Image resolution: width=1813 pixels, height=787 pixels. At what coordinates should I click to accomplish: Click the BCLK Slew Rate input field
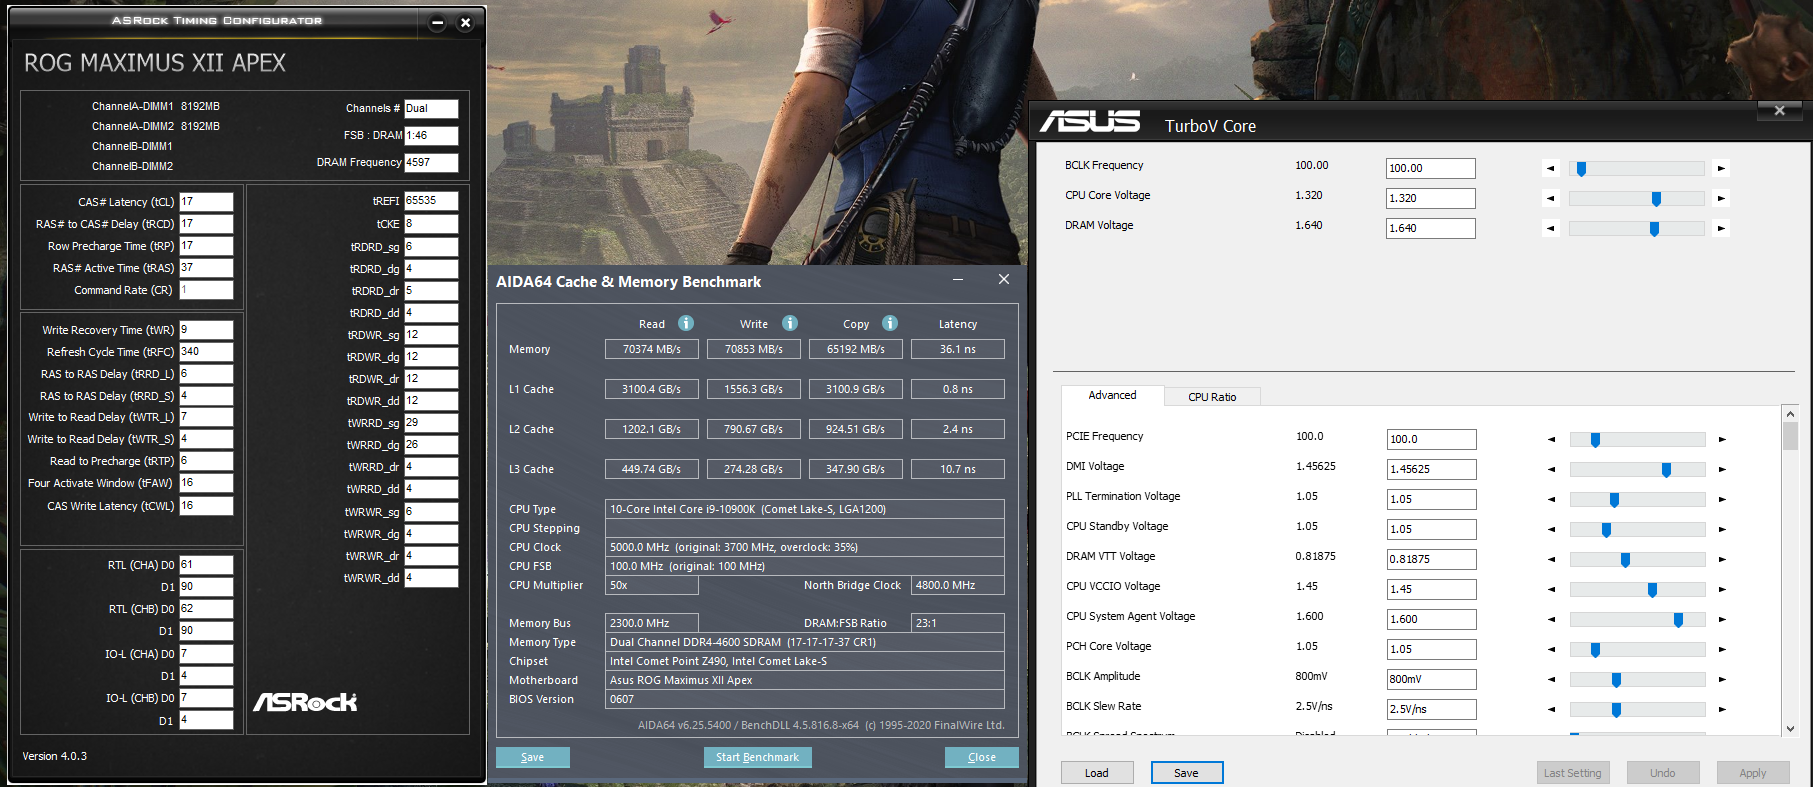(1432, 710)
